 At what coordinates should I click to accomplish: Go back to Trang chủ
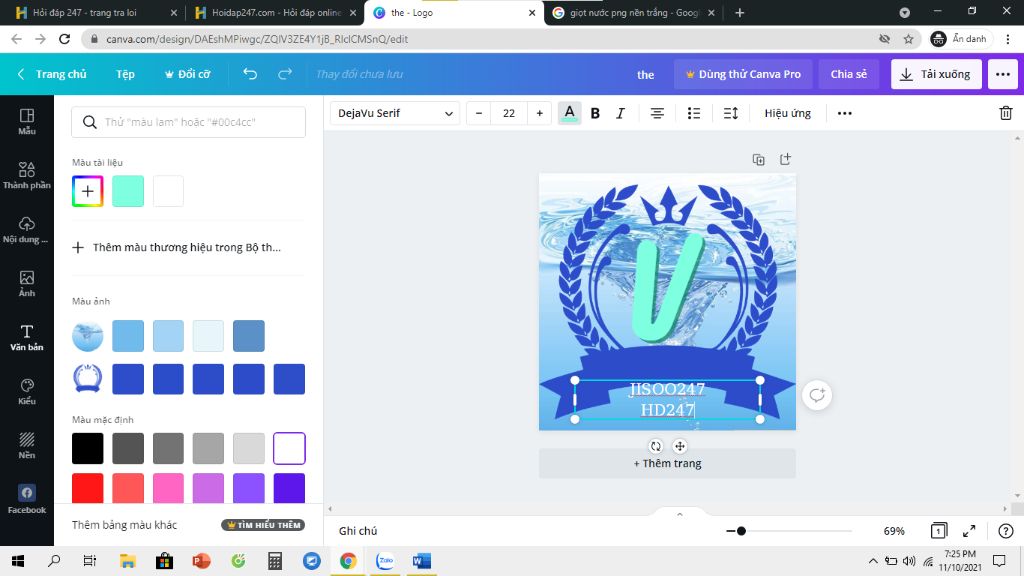pos(52,74)
